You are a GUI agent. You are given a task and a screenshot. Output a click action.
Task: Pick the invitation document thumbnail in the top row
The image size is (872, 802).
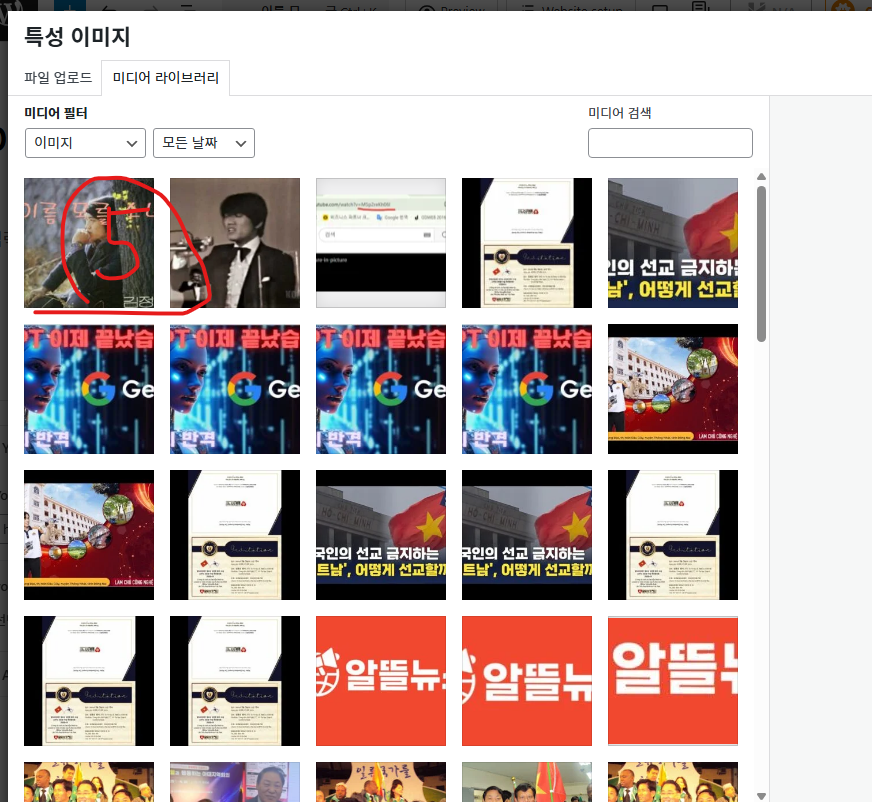tap(527, 243)
